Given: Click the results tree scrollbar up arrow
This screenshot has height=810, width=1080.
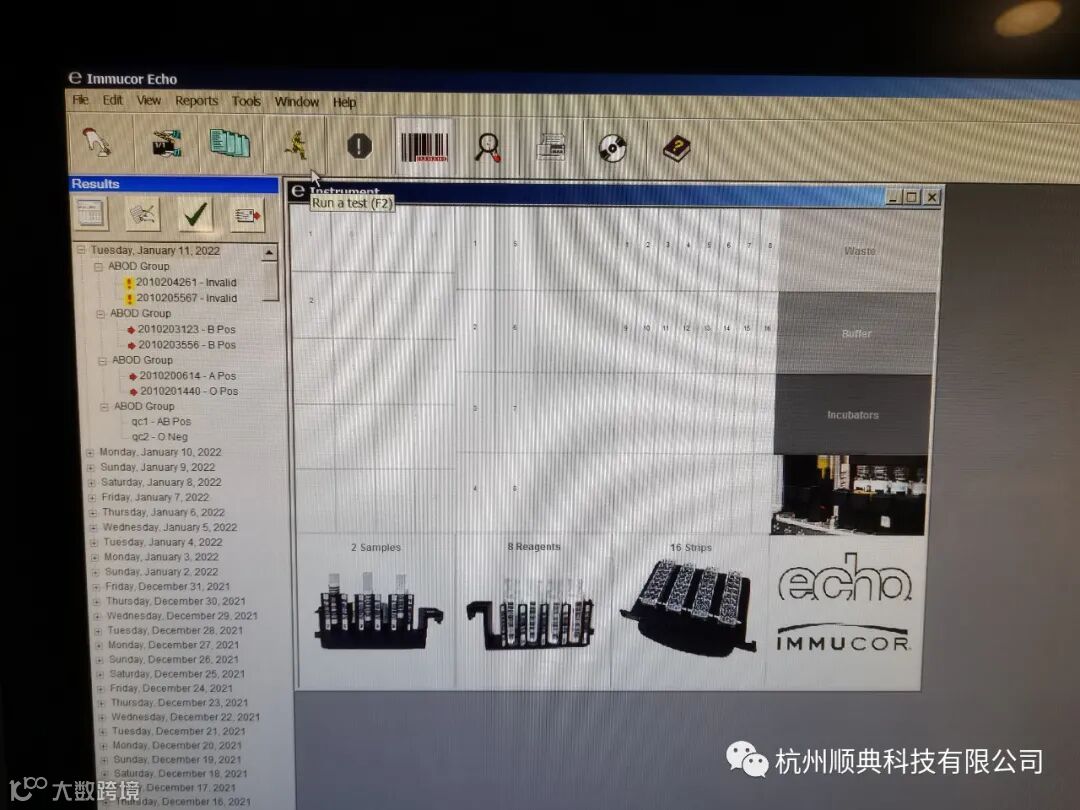Looking at the screenshot, I should point(269,253).
